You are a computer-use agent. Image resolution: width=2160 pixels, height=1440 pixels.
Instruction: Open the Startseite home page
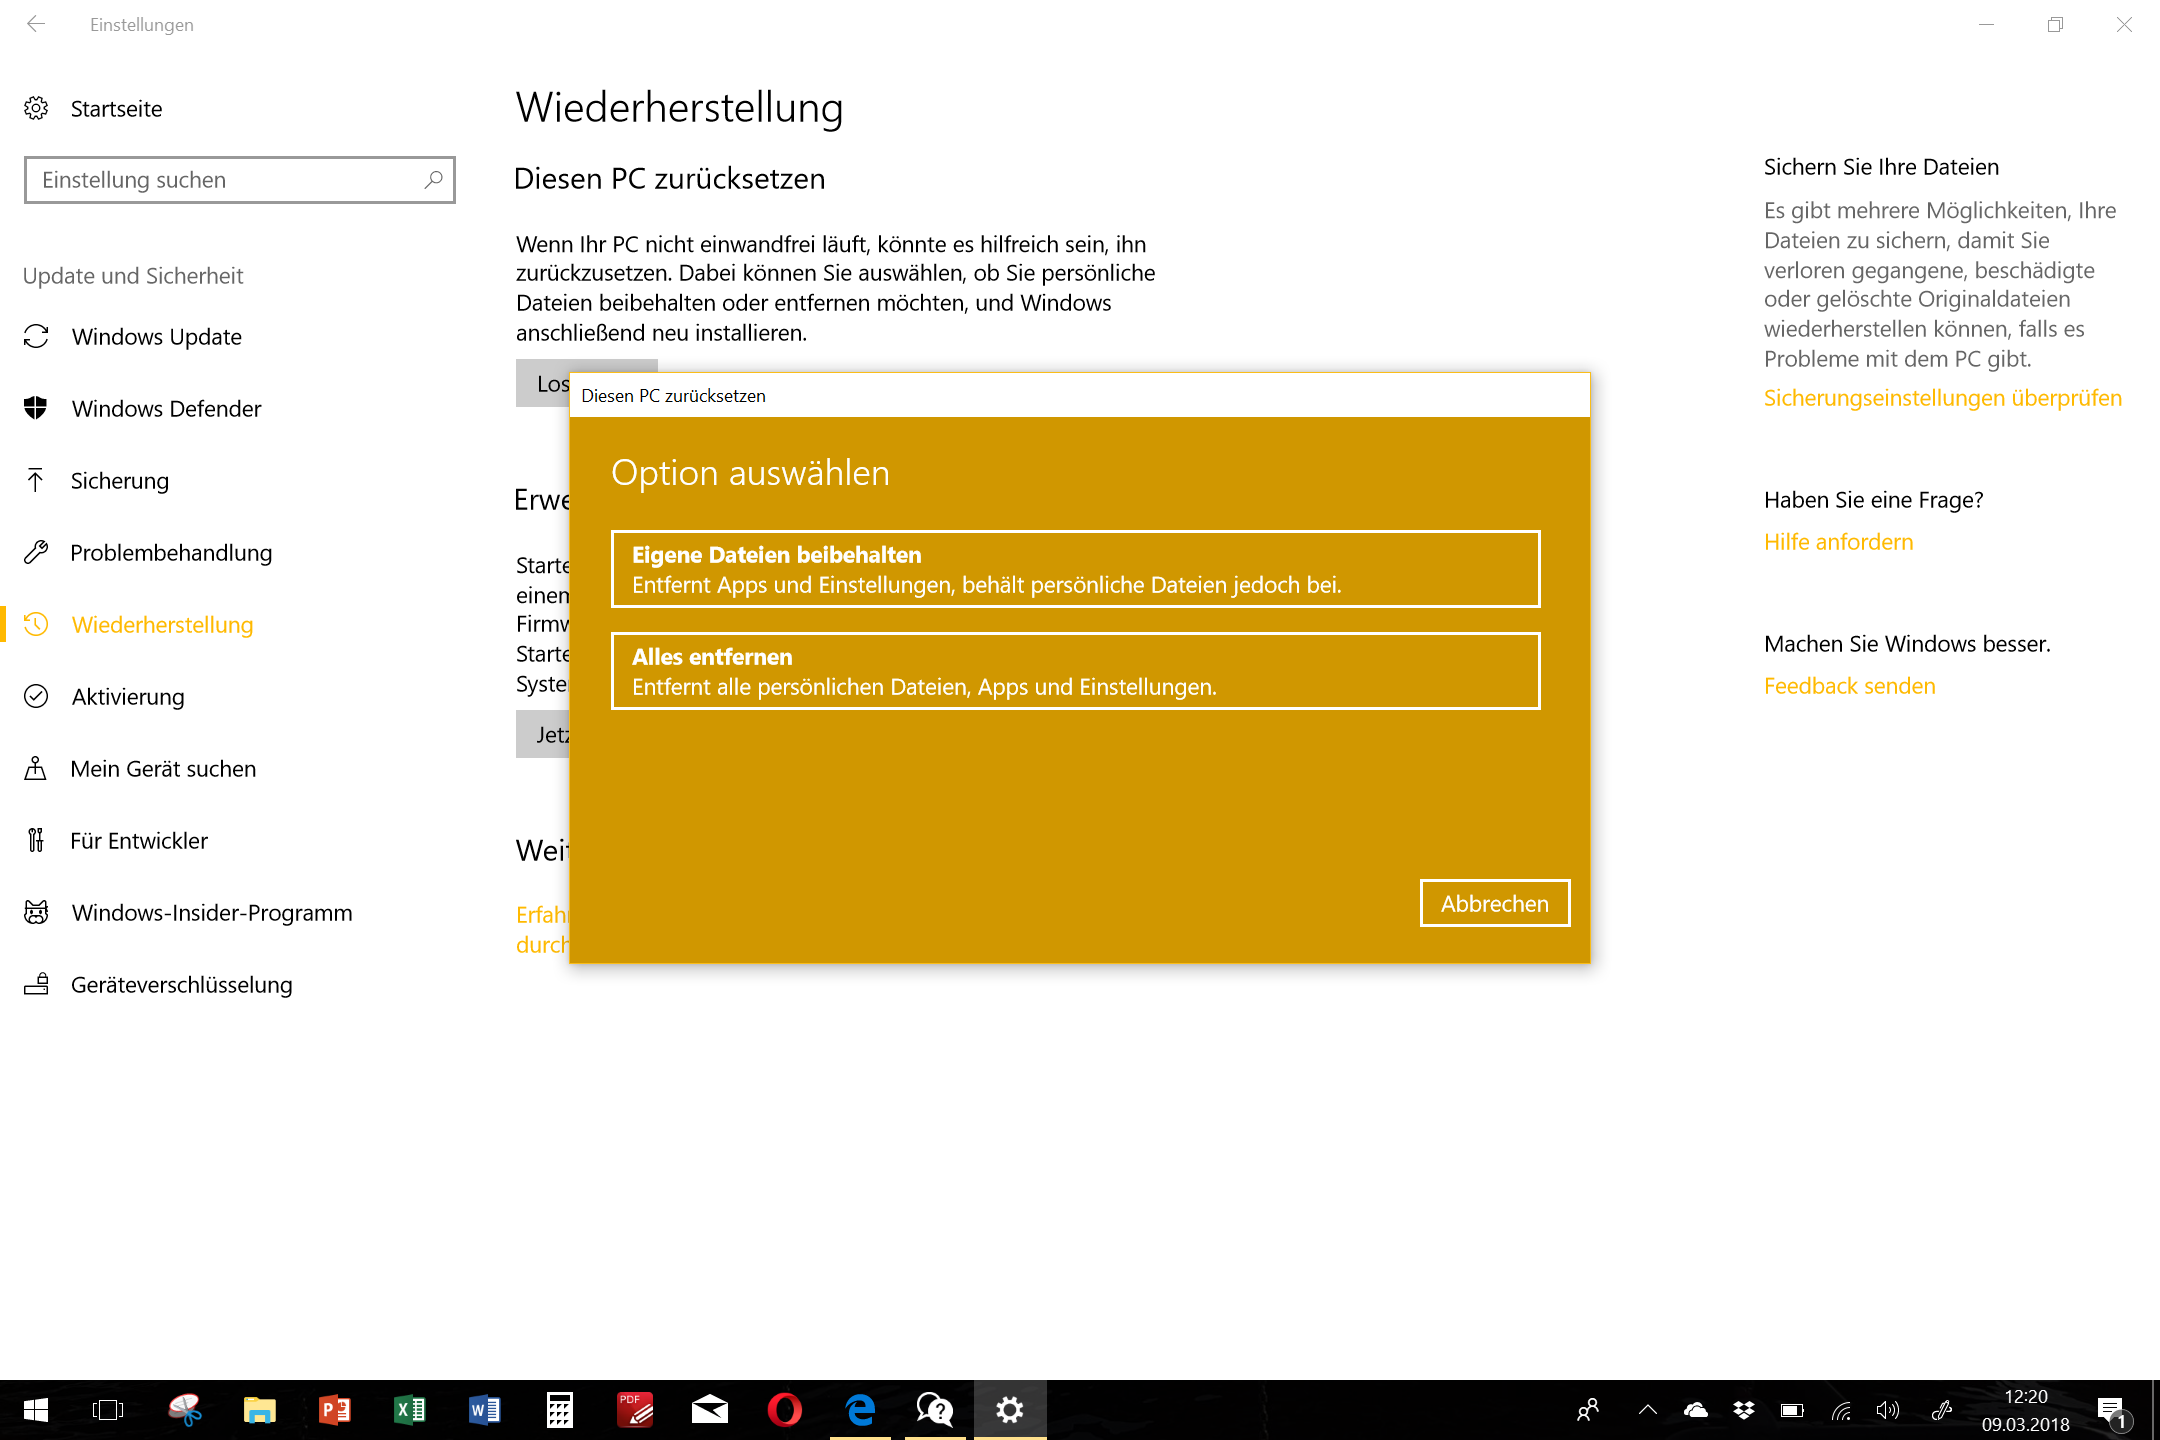click(x=116, y=108)
